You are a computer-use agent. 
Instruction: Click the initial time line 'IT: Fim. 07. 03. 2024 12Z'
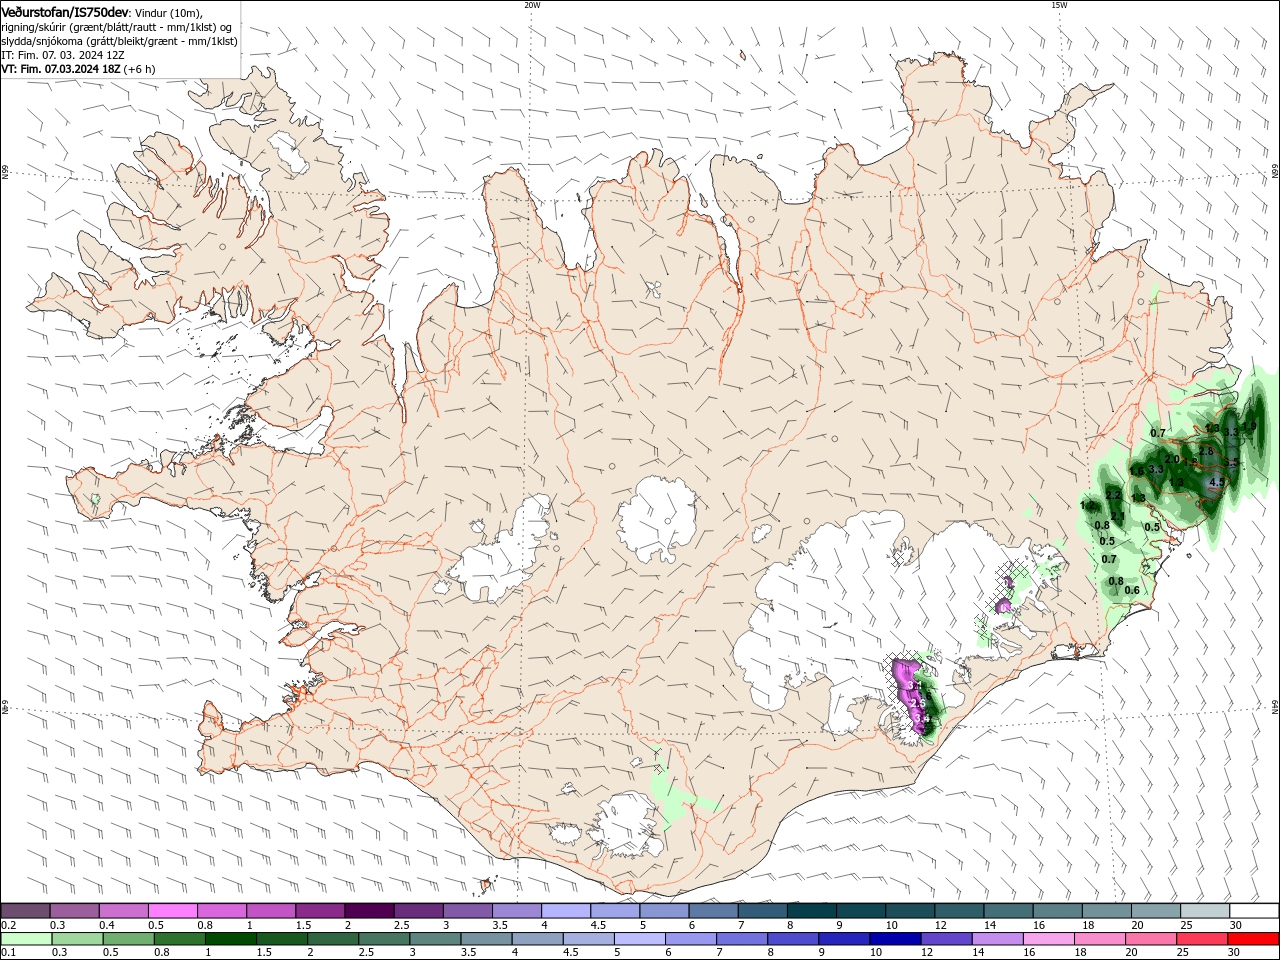pos(62,55)
